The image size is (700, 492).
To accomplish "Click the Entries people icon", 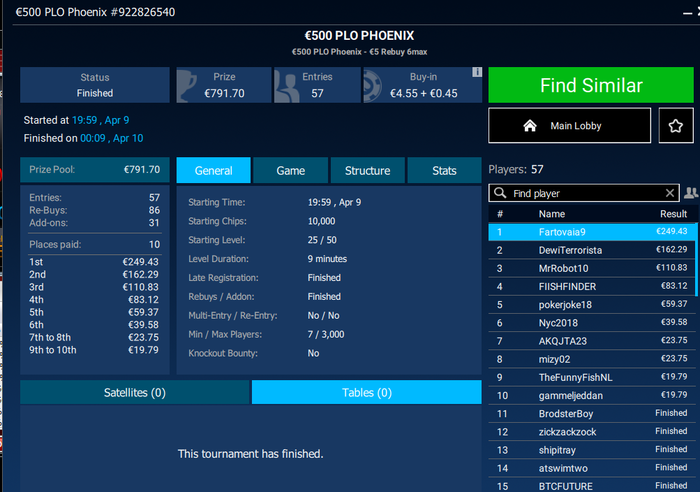I will pyautogui.click(x=286, y=87).
